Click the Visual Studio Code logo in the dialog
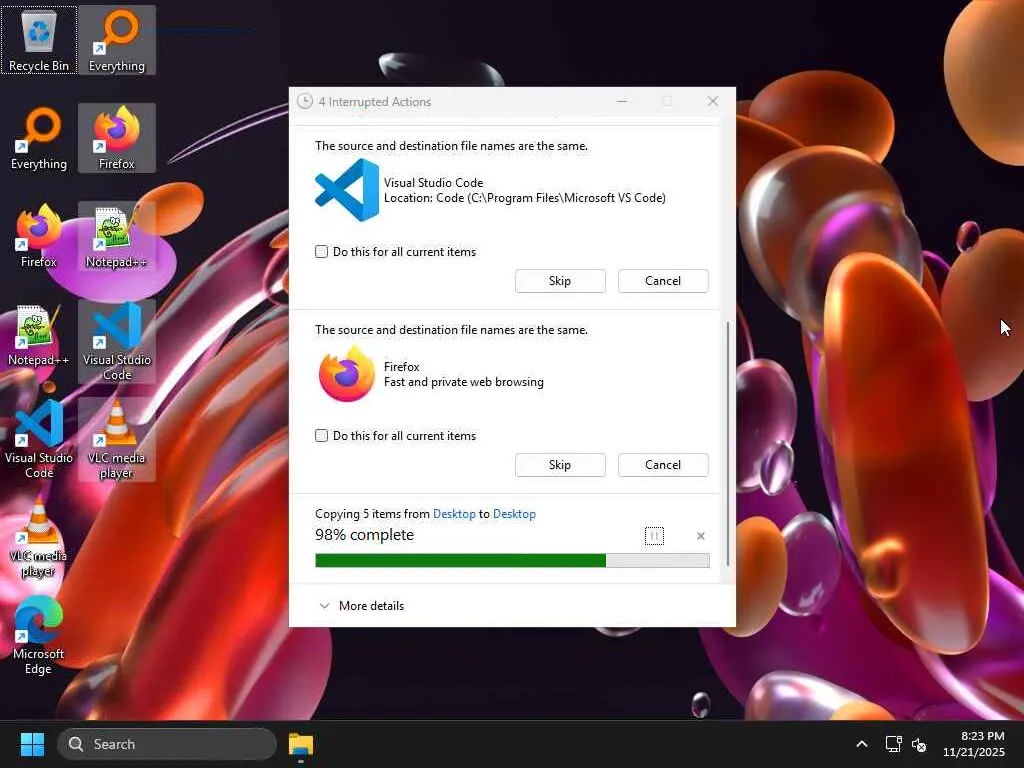Screen dimensions: 1024x768 tap(347, 190)
